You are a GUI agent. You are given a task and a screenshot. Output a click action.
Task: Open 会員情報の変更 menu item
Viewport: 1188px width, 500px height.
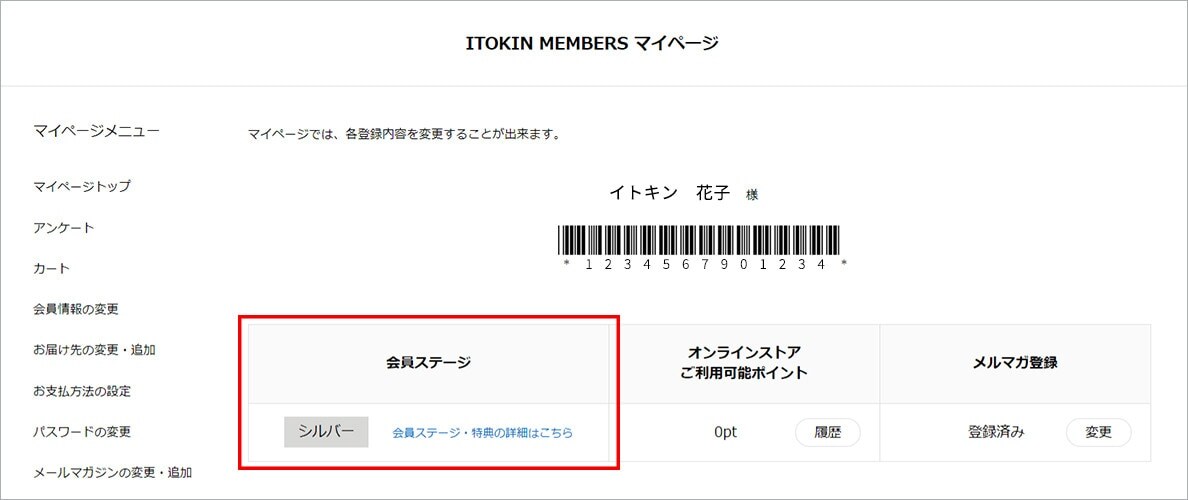(x=76, y=309)
